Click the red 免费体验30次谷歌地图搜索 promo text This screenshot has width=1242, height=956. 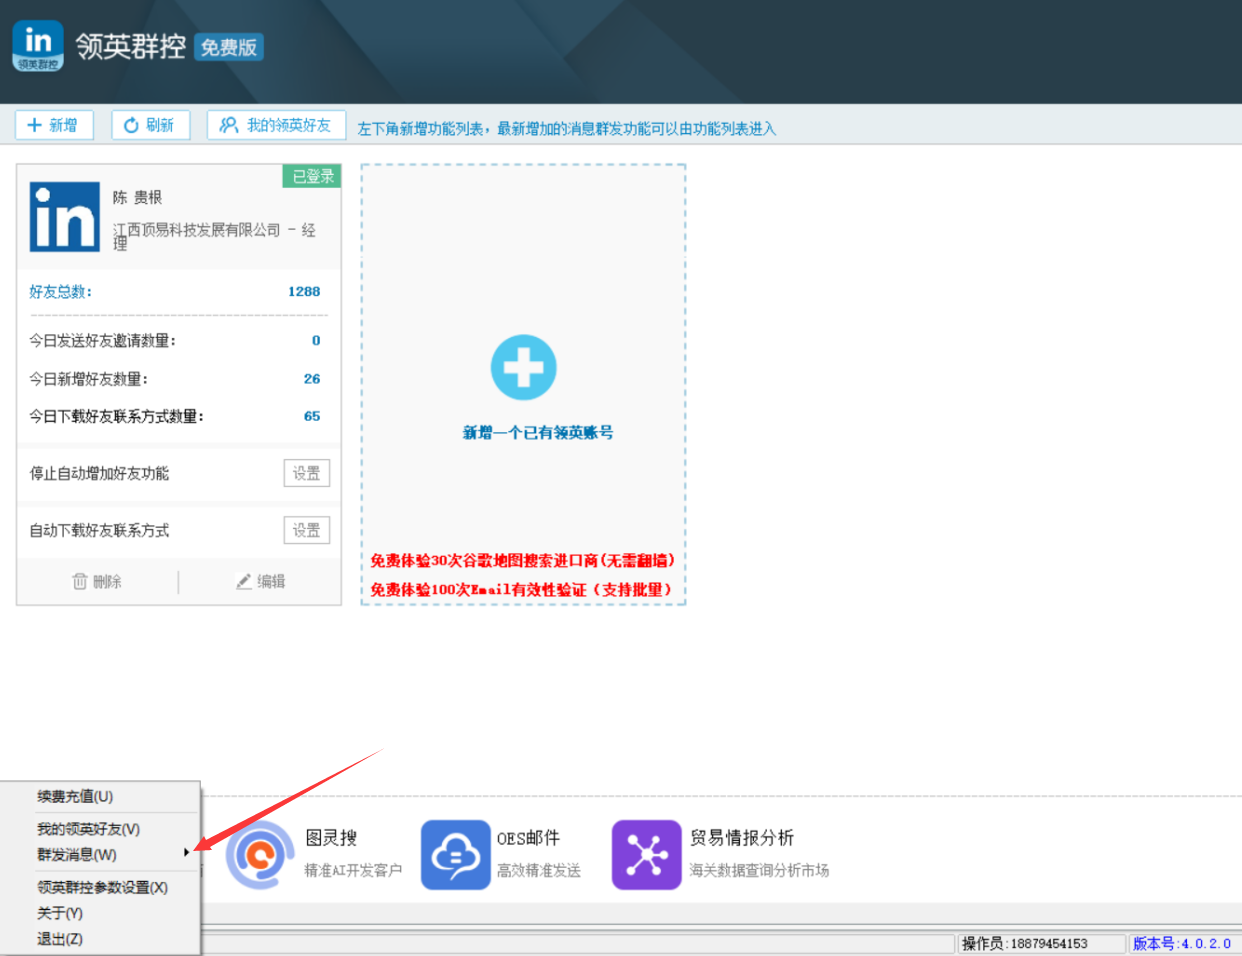click(522, 561)
